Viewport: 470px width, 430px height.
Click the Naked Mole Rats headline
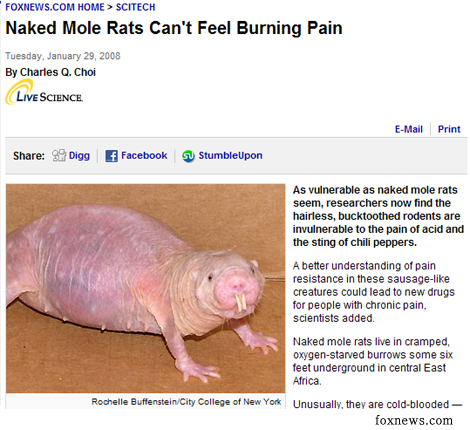click(174, 28)
